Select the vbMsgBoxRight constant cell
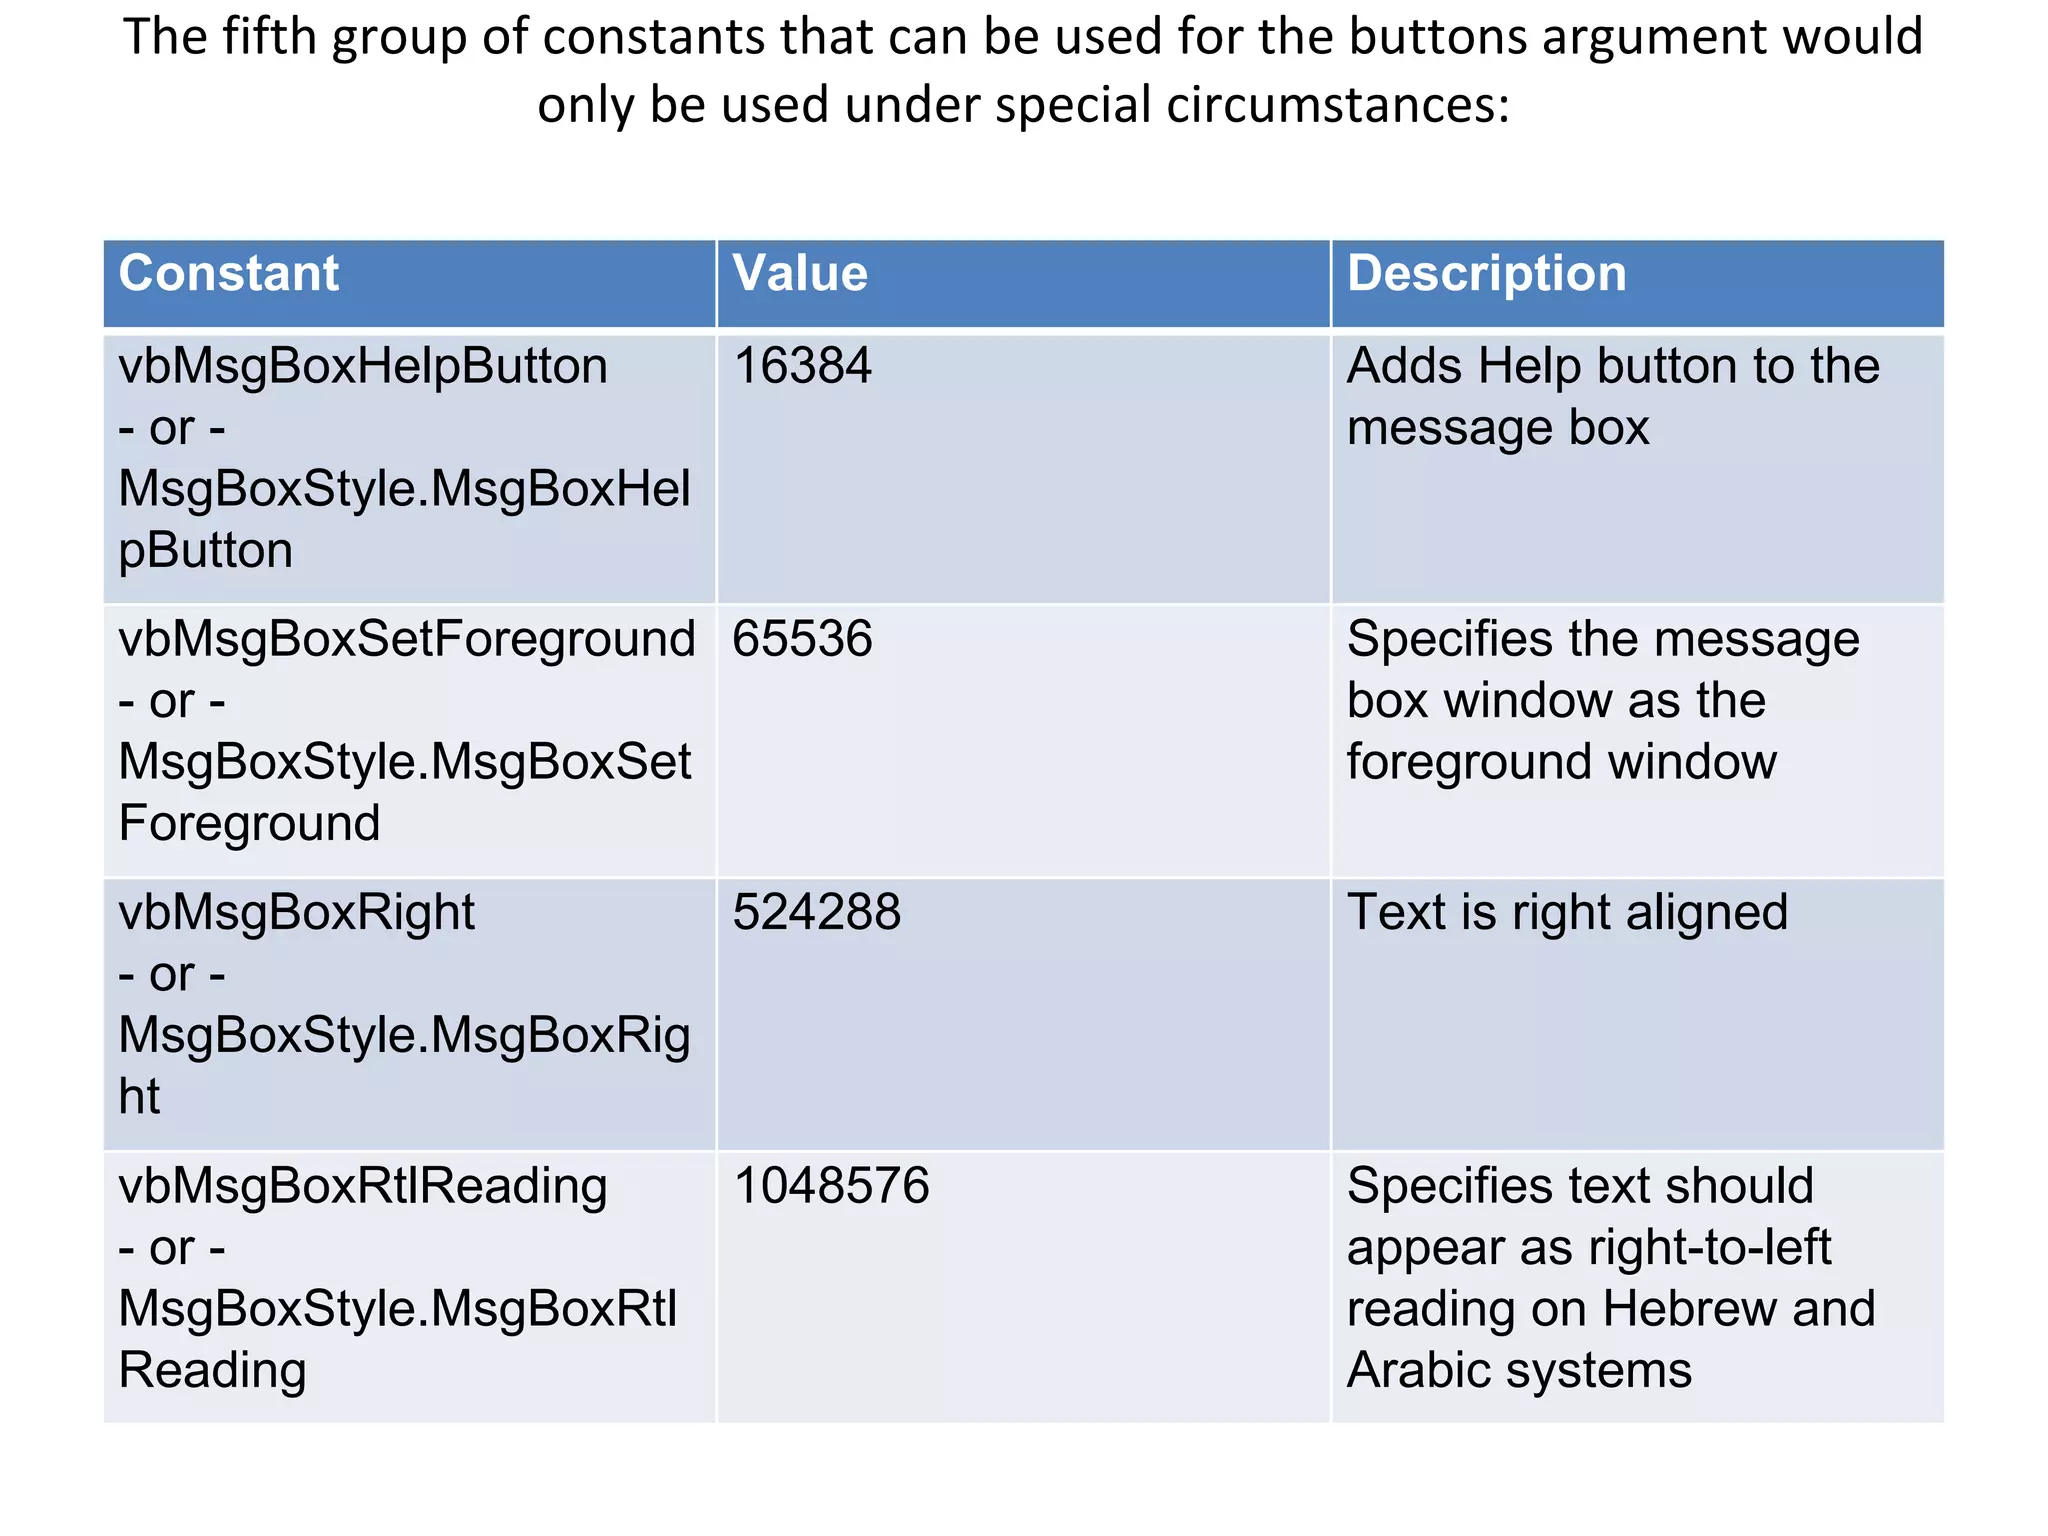The image size is (2048, 1536). point(410,1014)
